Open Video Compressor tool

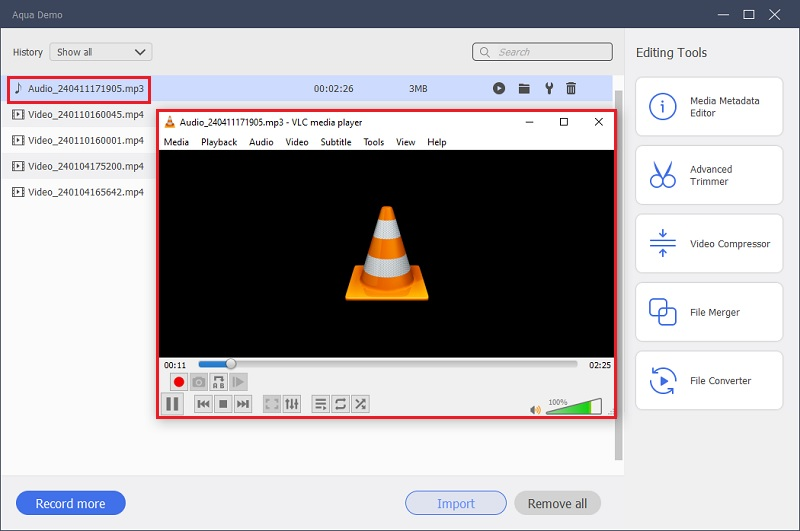tap(709, 243)
